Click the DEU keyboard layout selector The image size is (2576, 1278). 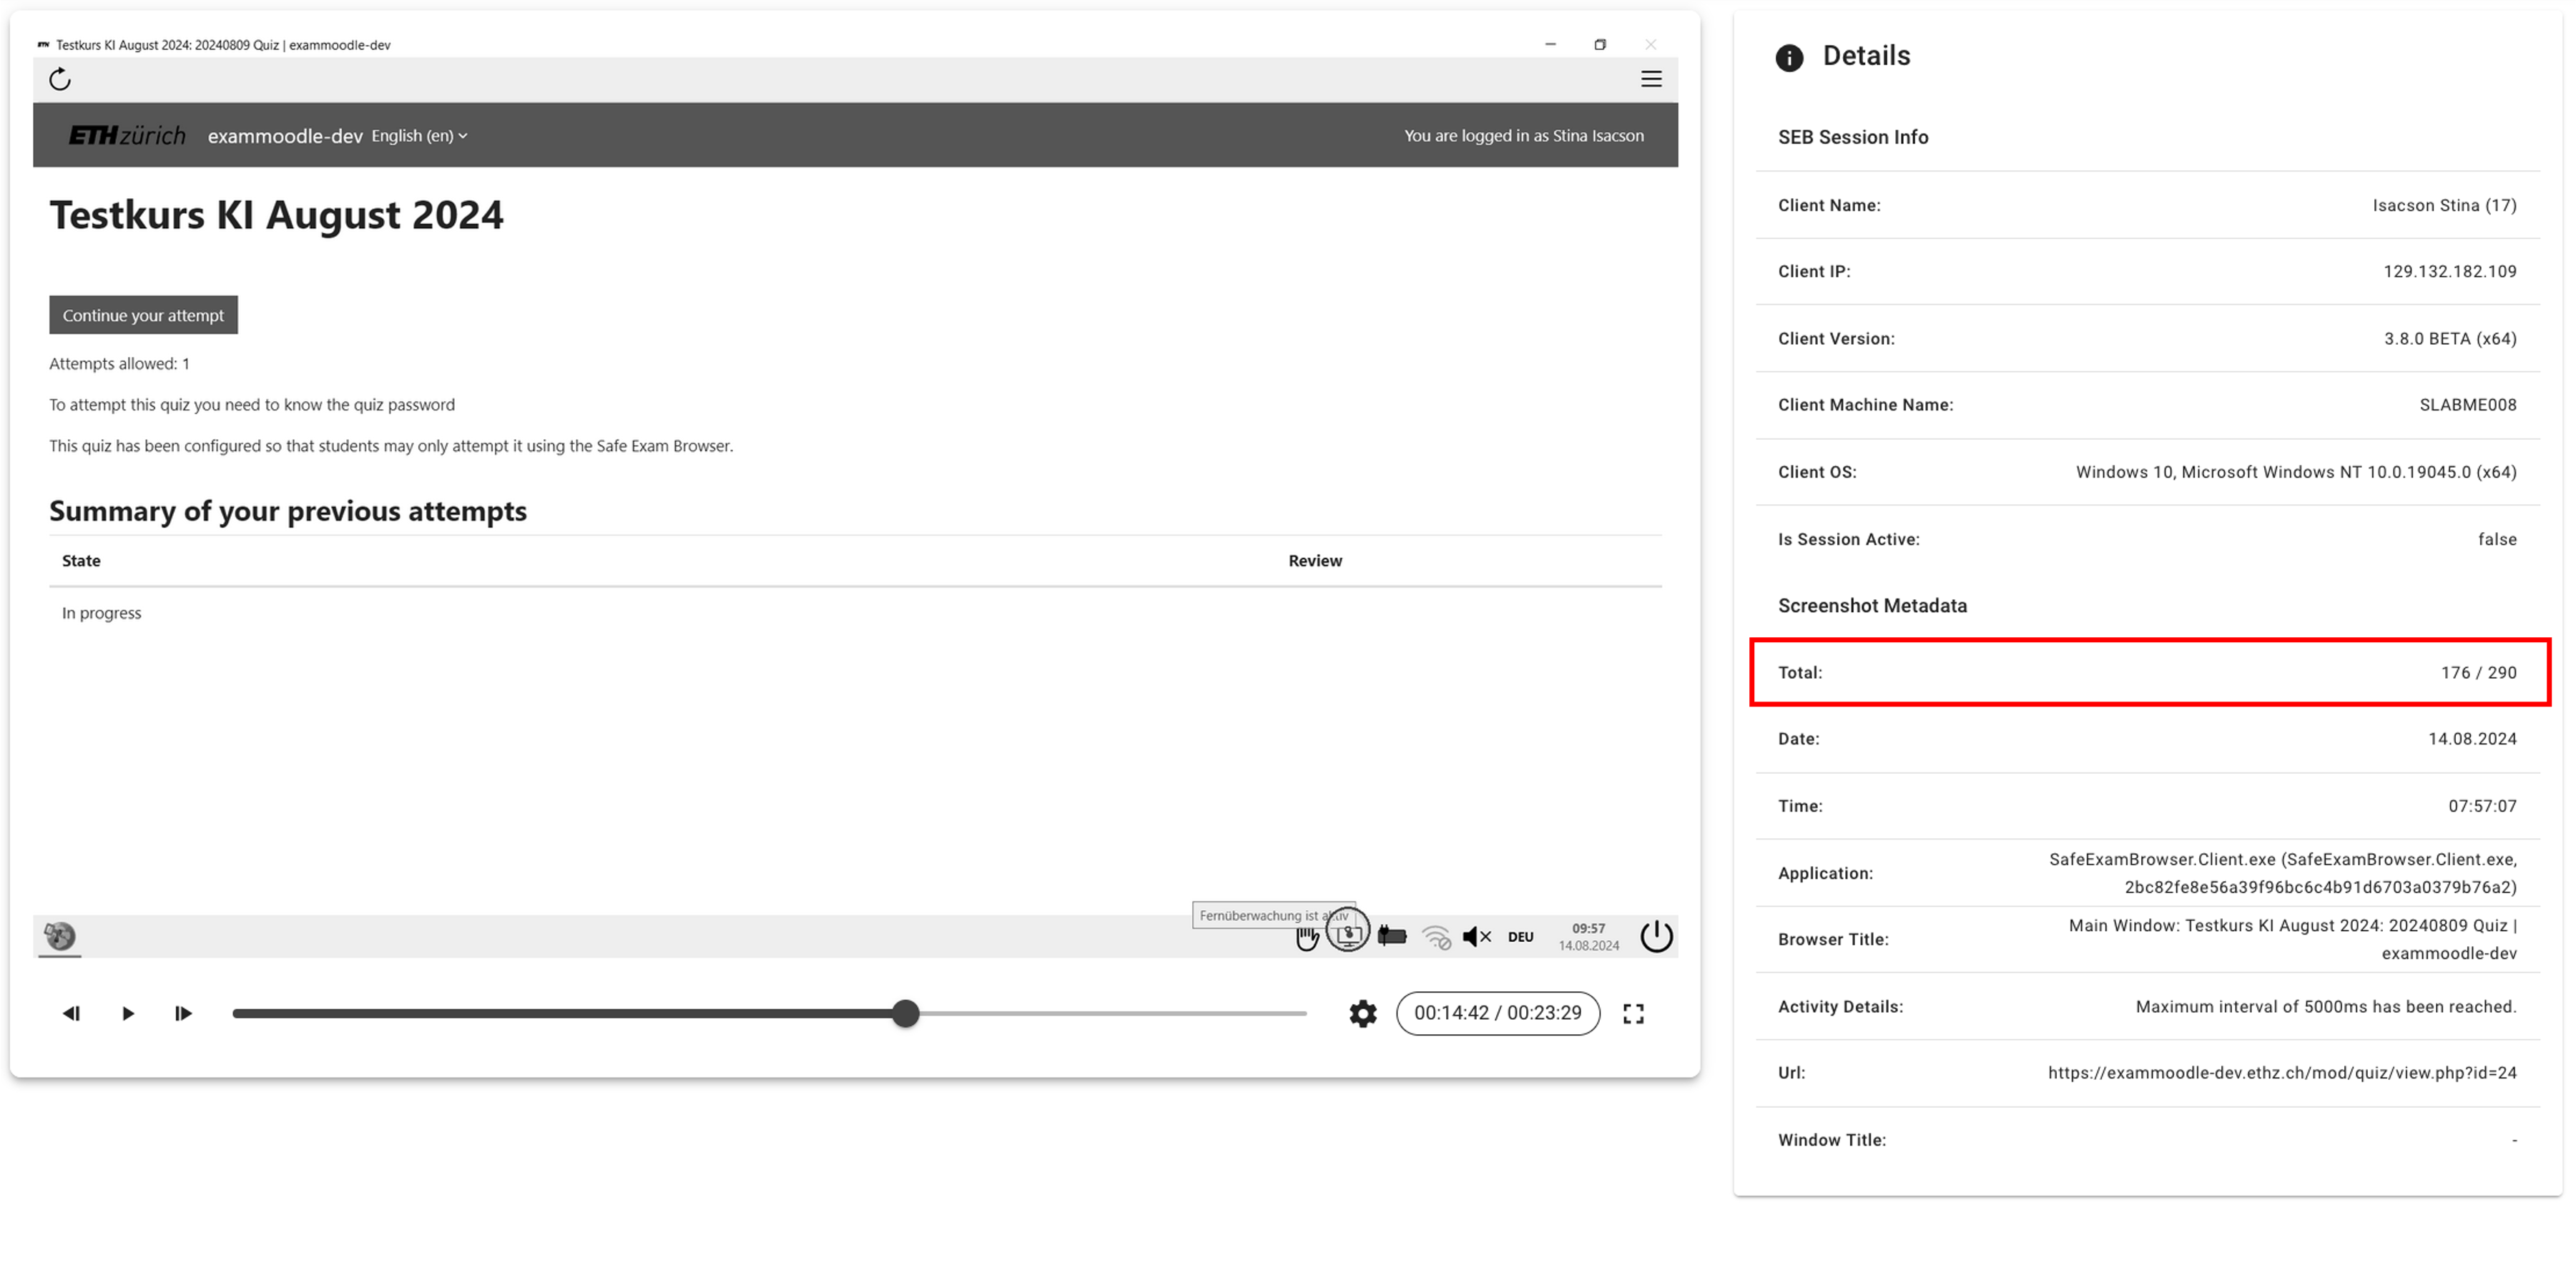(1520, 937)
